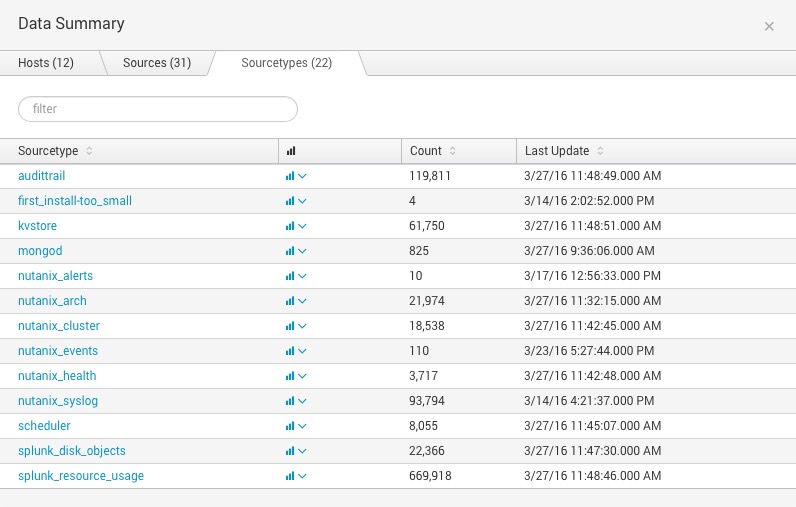This screenshot has height=507, width=796.
Task: Sort by Sourcetype column arrows
Action: 89,151
